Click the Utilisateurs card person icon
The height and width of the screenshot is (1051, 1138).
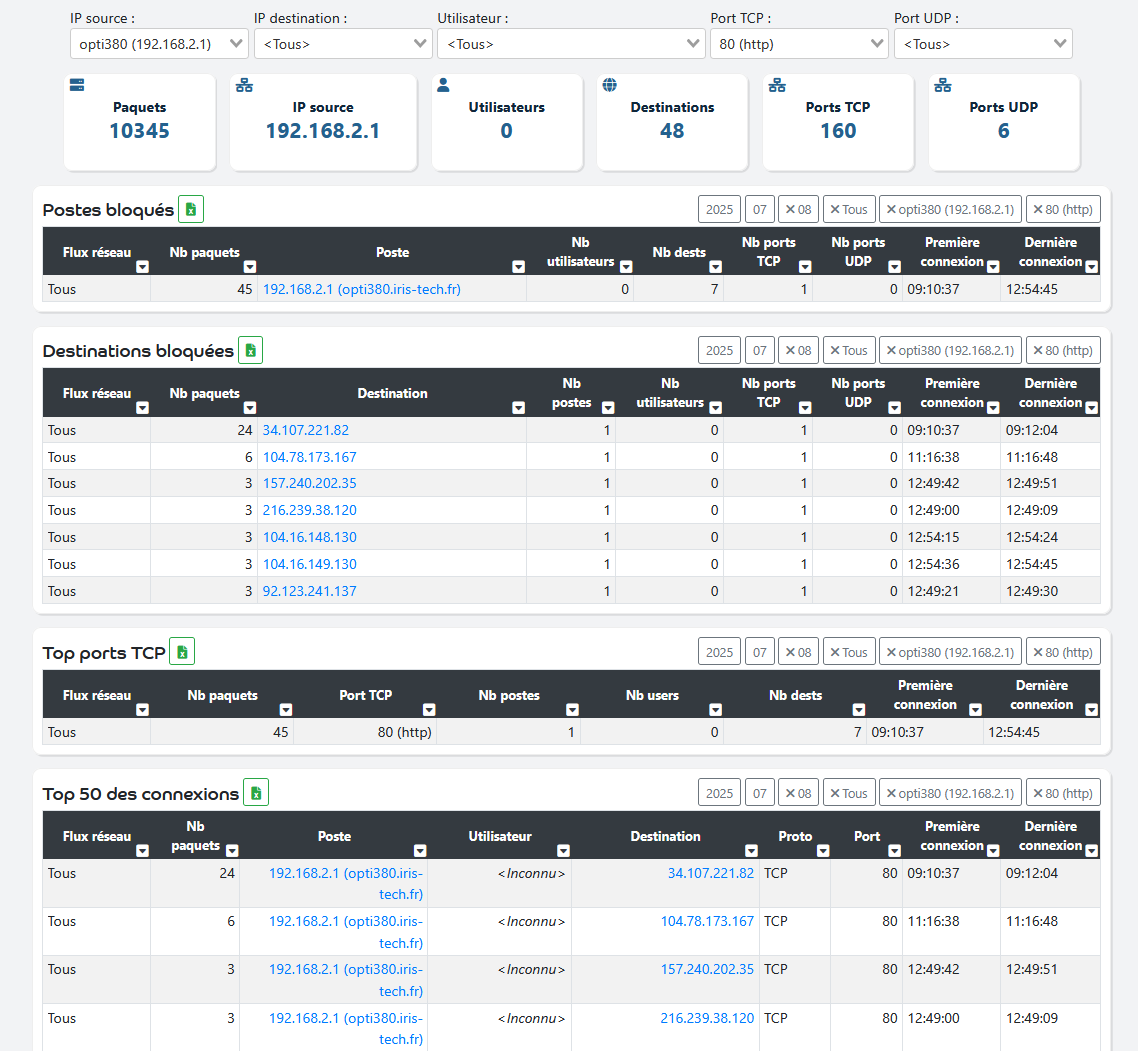coord(443,85)
